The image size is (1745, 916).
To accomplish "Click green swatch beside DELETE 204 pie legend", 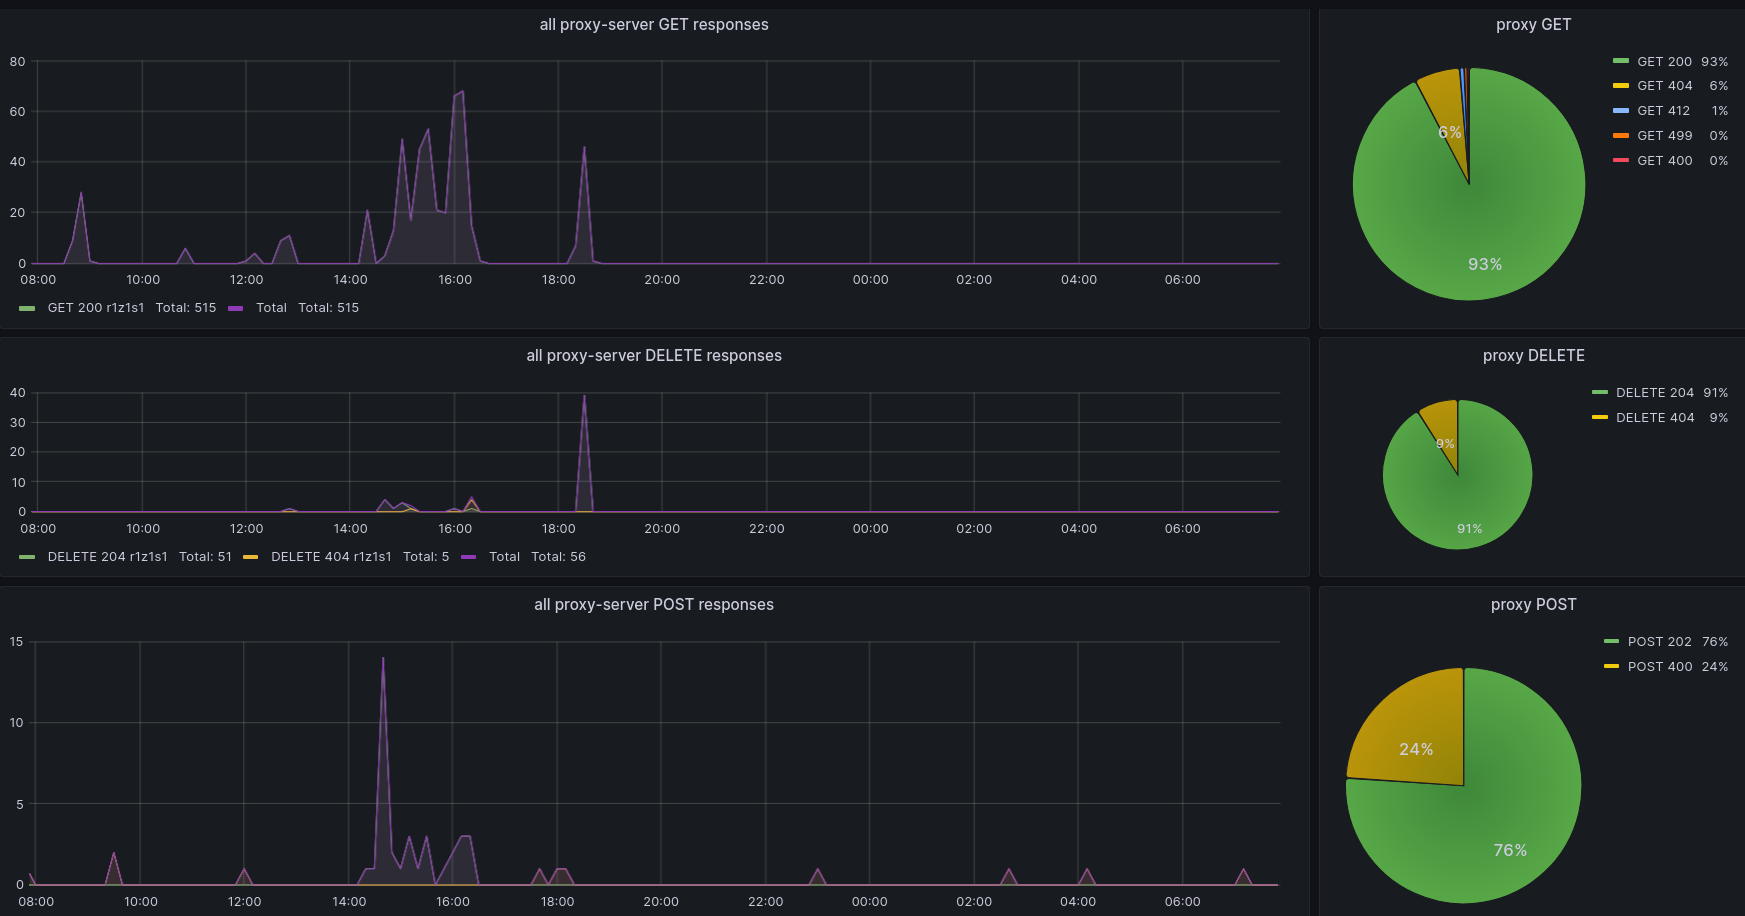I will tap(1600, 393).
